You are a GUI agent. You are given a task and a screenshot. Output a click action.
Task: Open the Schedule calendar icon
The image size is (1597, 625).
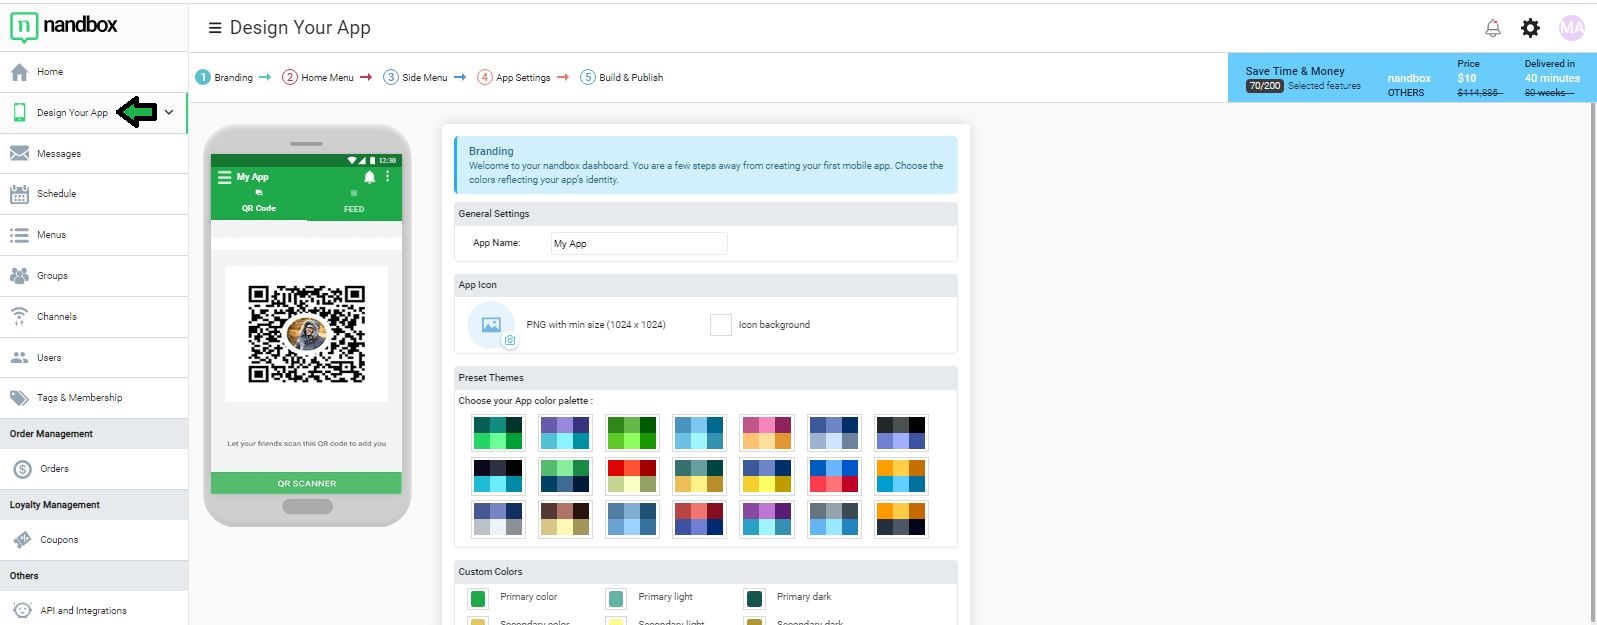click(x=19, y=194)
